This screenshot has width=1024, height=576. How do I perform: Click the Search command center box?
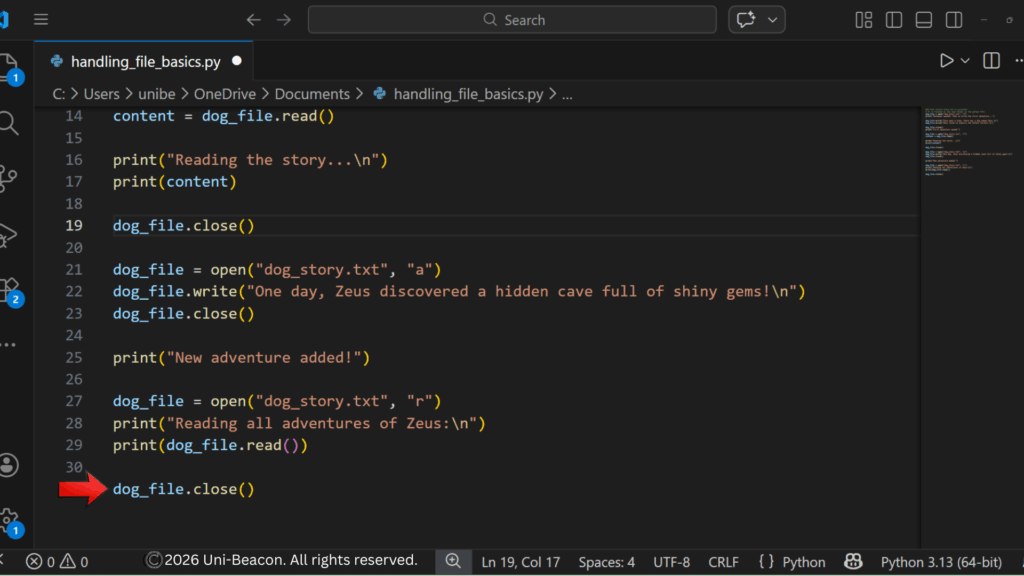coord(512,20)
